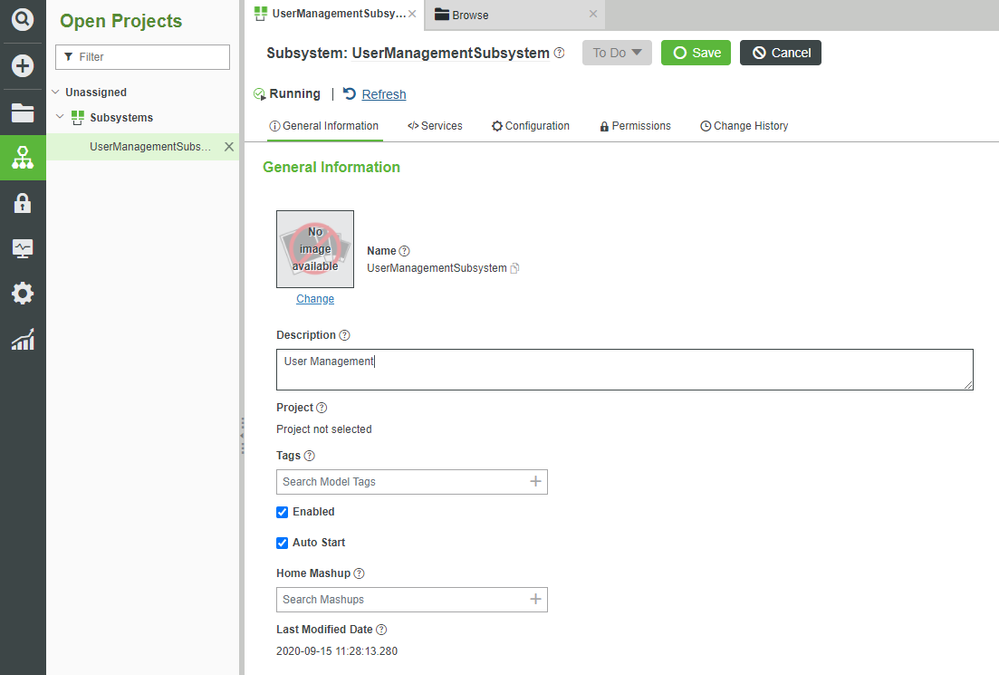
Task: Open the Browse folder icon
Action: coord(22,112)
